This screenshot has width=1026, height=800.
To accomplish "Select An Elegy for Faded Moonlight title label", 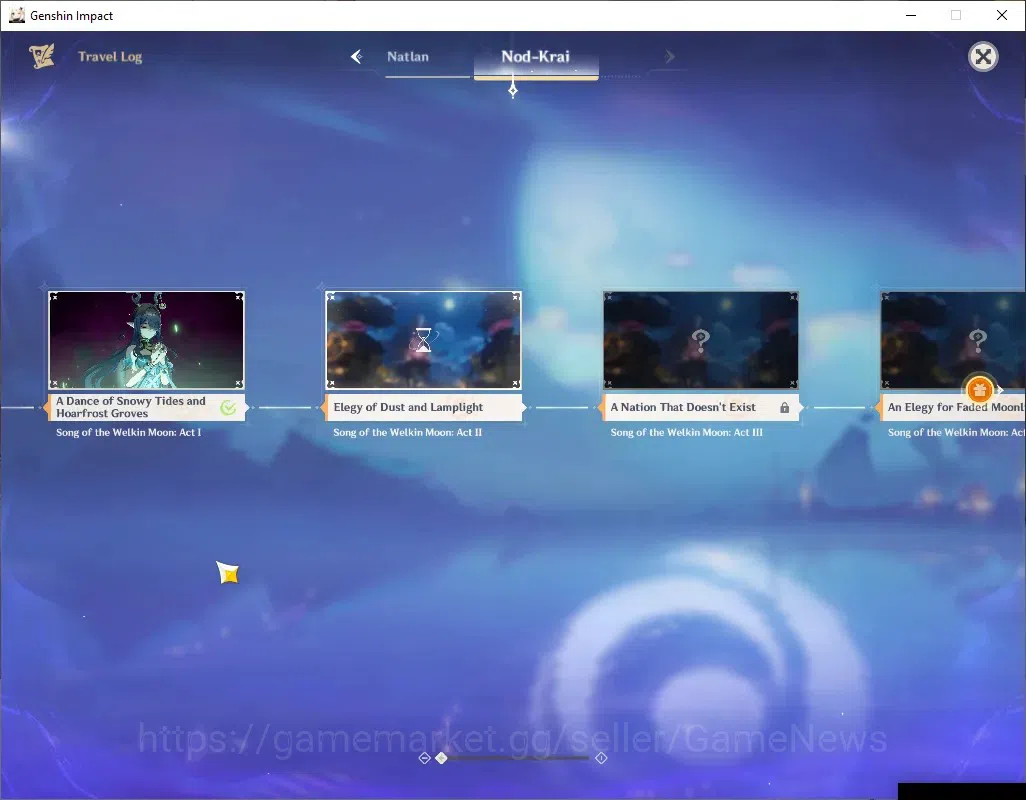I will [x=952, y=407].
